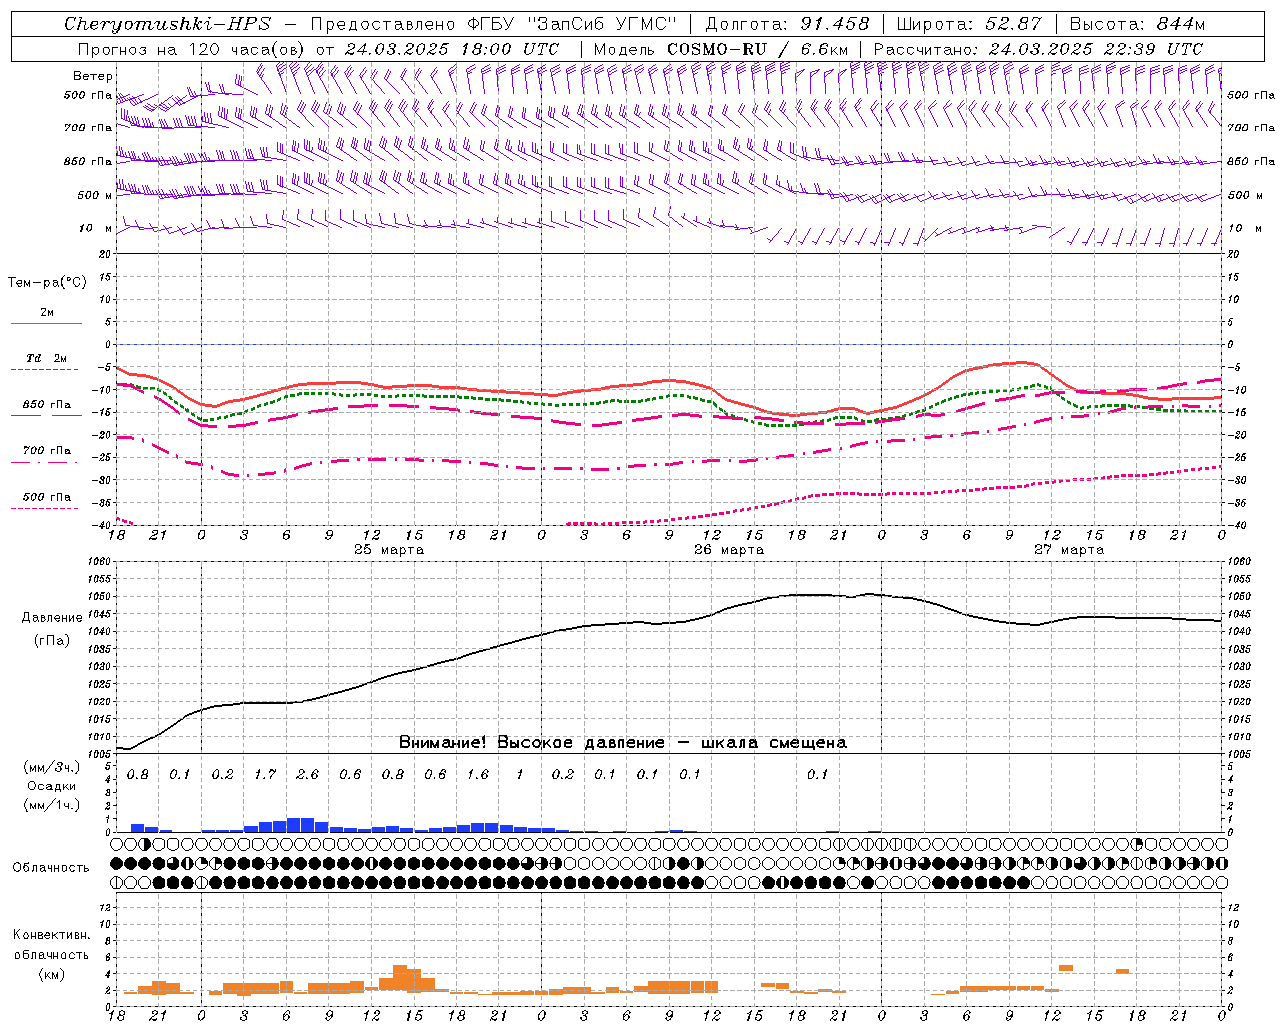1280x1024 pixels.
Task: Select the provider text ЗапСиб УГМС
Action: point(608,24)
